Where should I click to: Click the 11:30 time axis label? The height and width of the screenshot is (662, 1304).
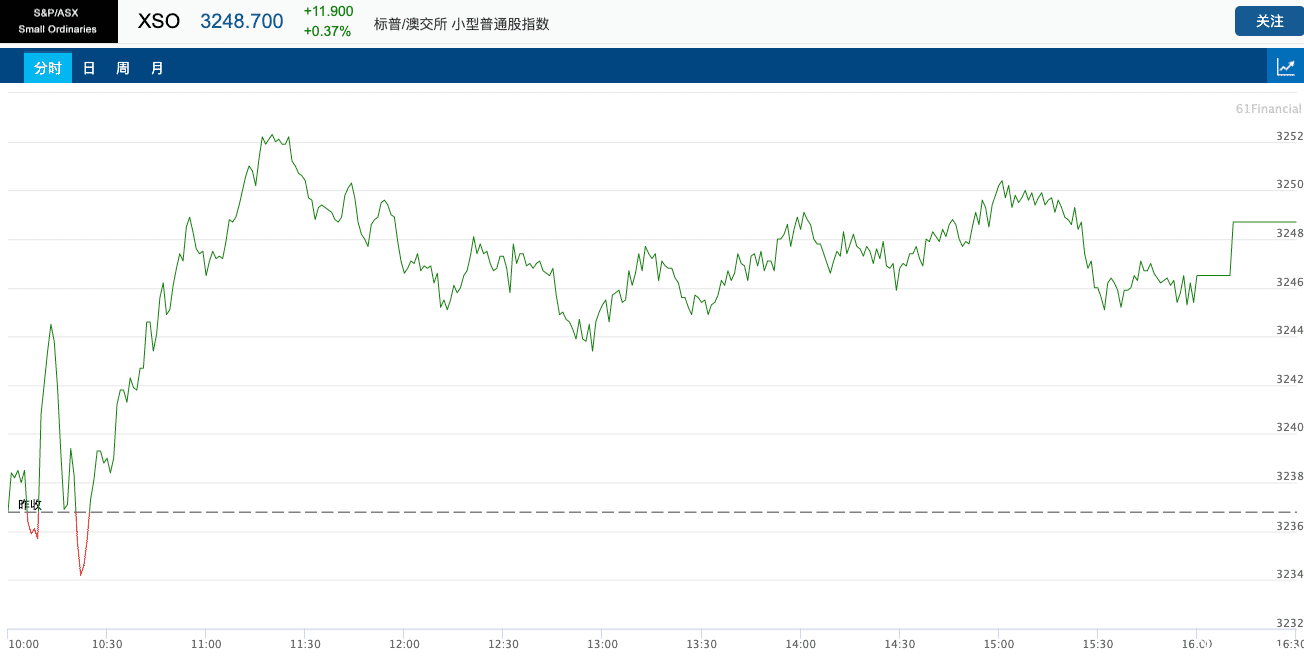point(305,644)
